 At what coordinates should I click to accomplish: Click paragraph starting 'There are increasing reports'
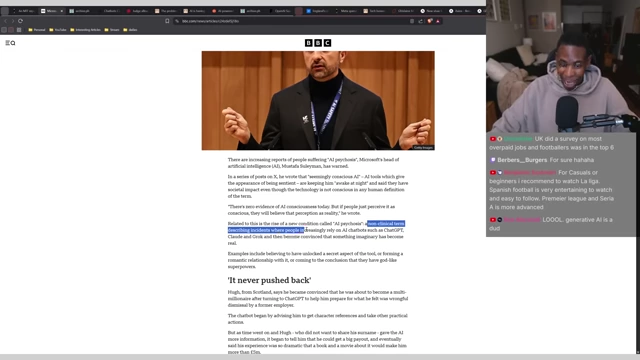click(x=313, y=163)
